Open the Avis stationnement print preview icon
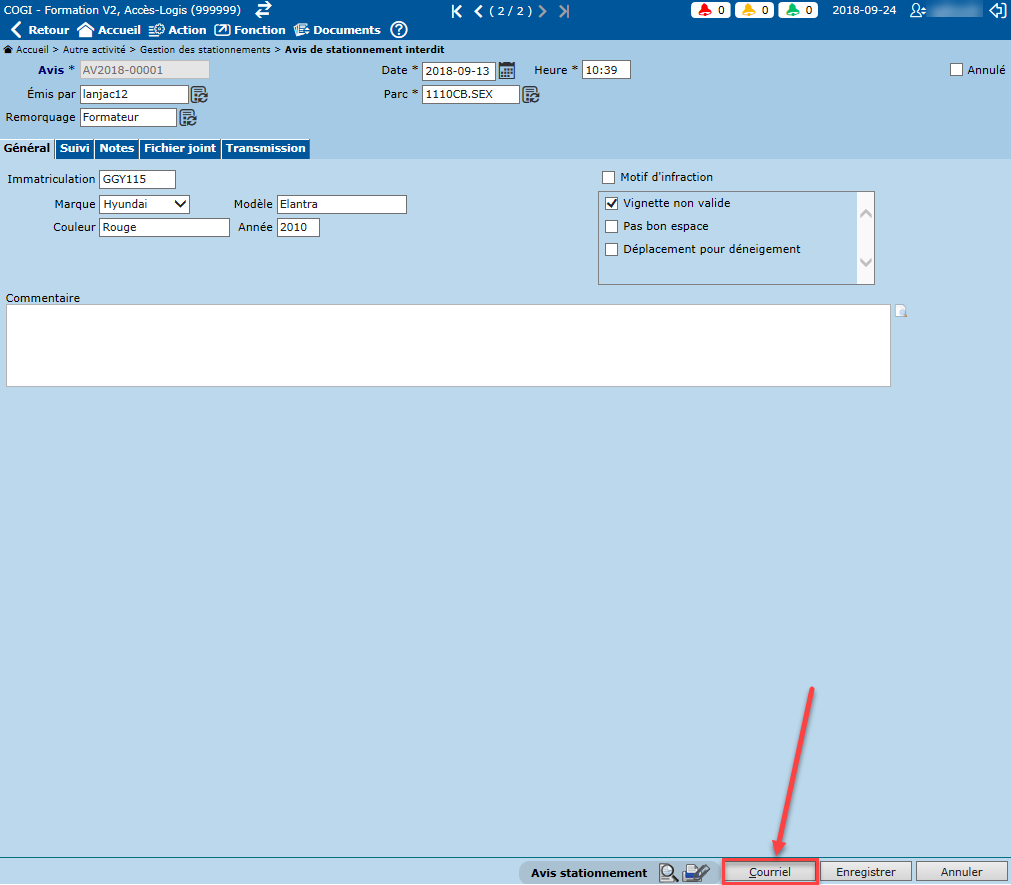This screenshot has height=885, width=1011. pos(669,873)
